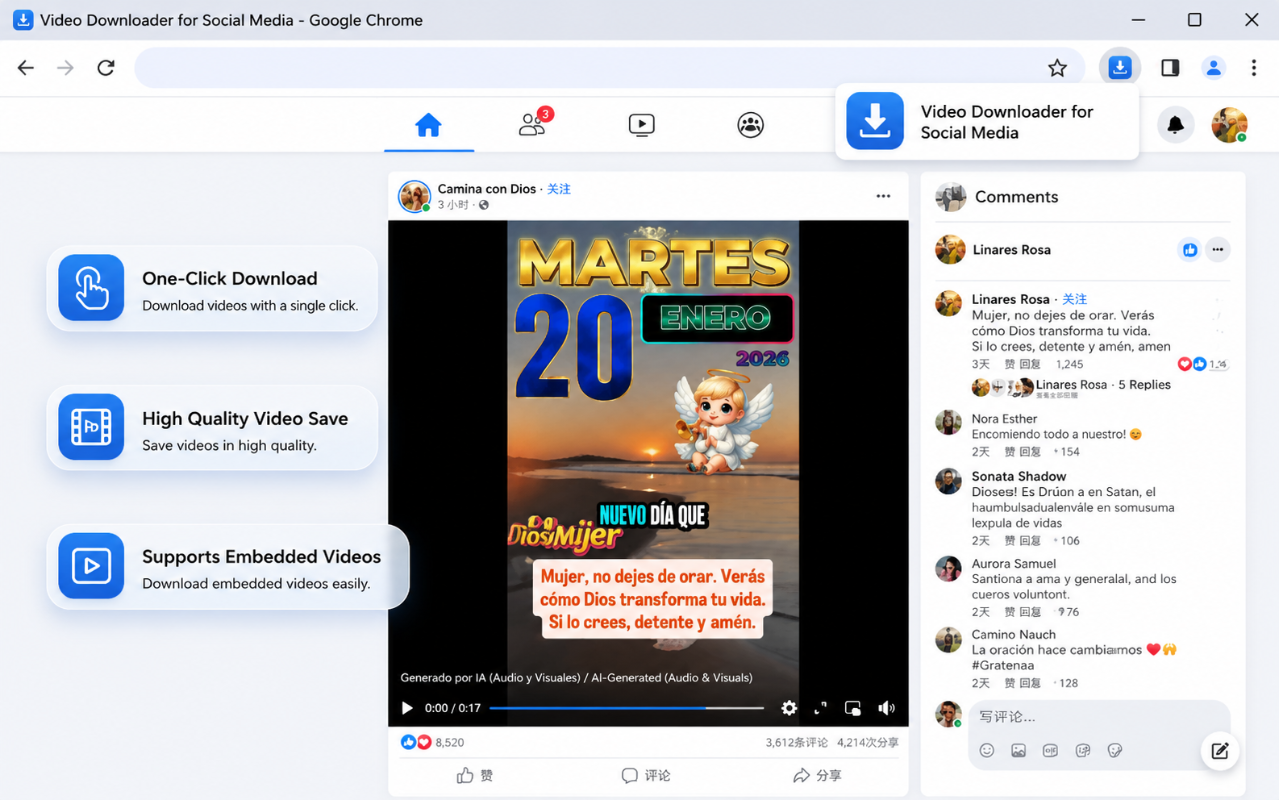Open the Friends tab with 3 badge
The image size is (1280, 800).
535,123
